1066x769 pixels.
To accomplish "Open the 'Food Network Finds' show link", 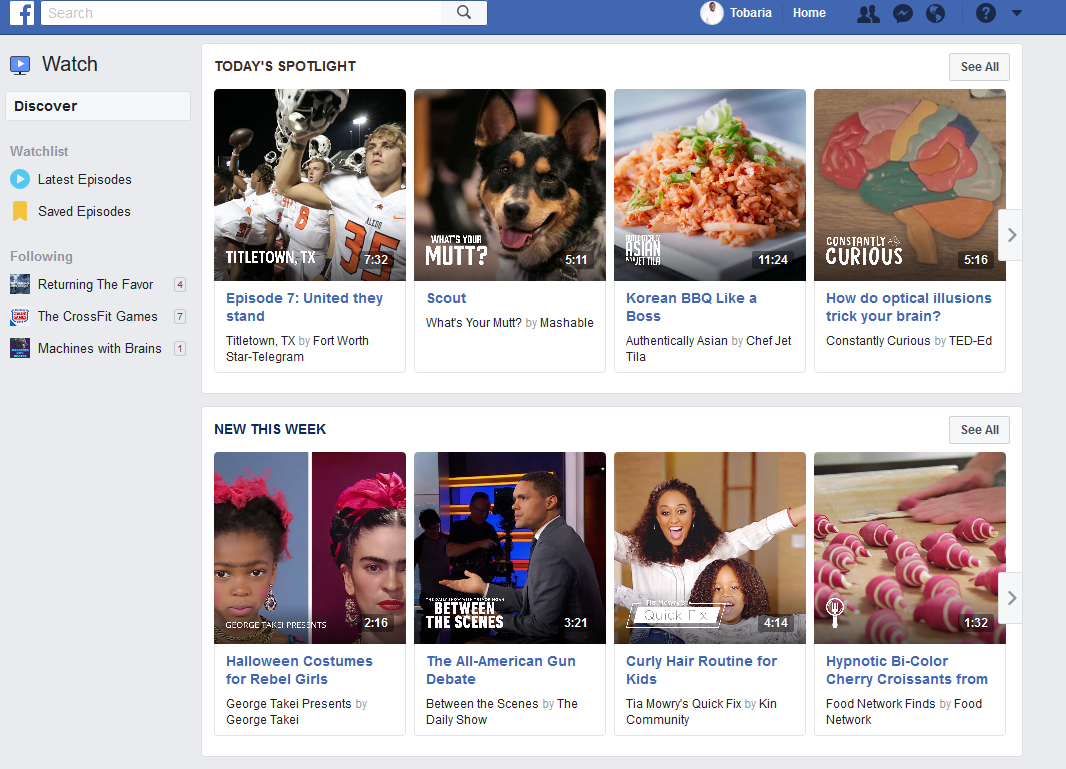I will pyautogui.click(x=880, y=704).
